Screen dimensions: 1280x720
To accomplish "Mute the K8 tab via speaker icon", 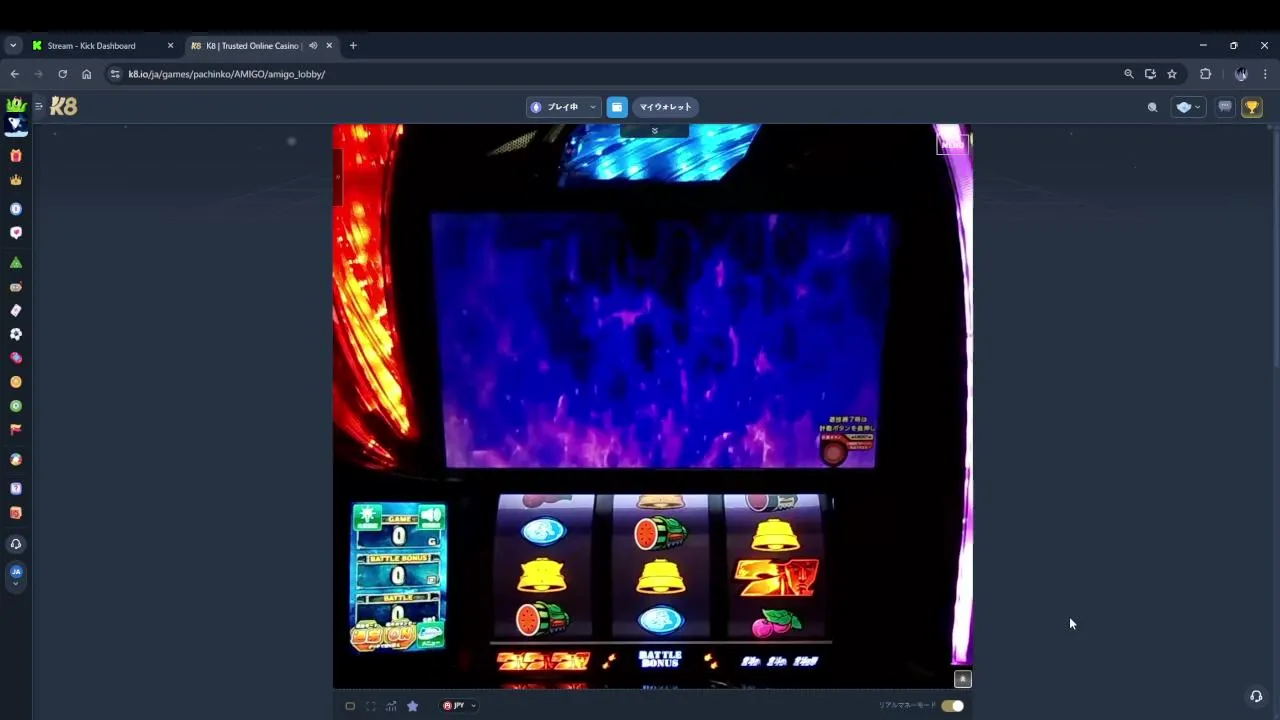I will pos(313,46).
